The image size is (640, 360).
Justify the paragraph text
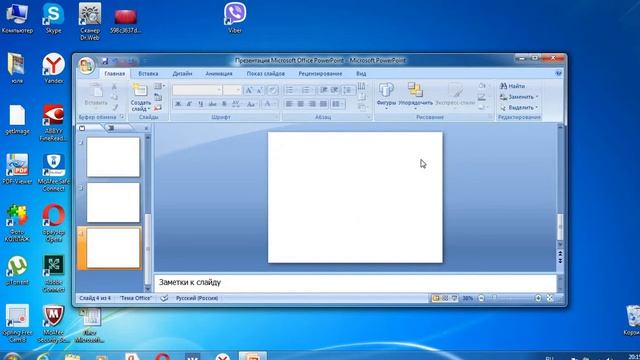coord(323,104)
